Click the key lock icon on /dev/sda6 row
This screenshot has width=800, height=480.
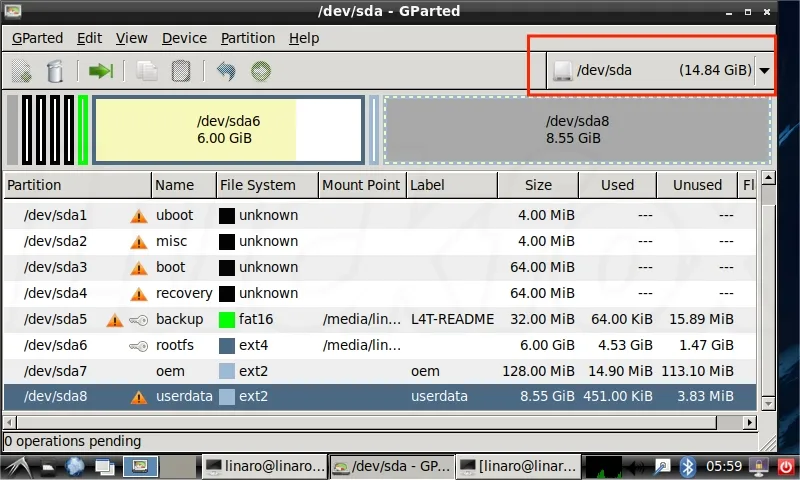(x=139, y=346)
